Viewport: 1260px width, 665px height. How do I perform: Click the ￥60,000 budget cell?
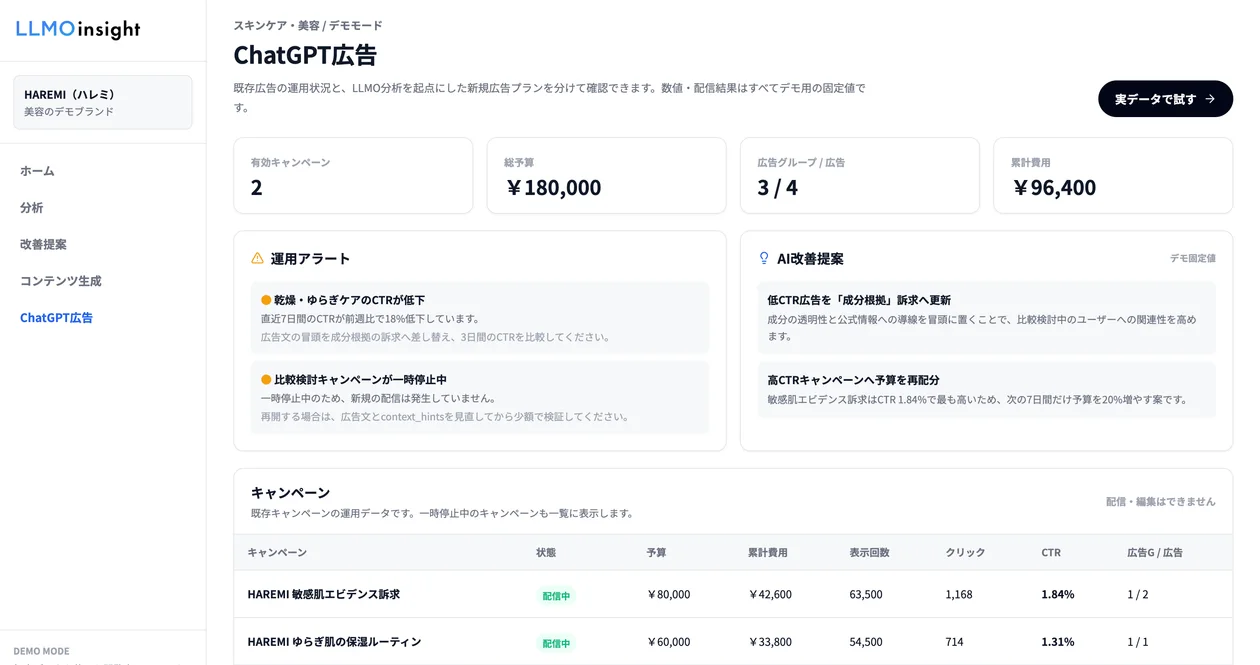(x=668, y=642)
